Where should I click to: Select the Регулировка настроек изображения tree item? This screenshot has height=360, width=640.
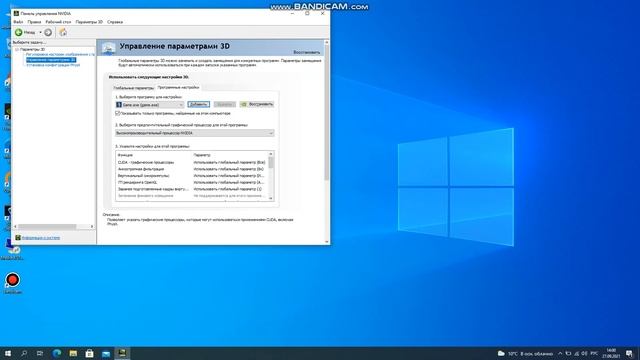click(x=60, y=54)
